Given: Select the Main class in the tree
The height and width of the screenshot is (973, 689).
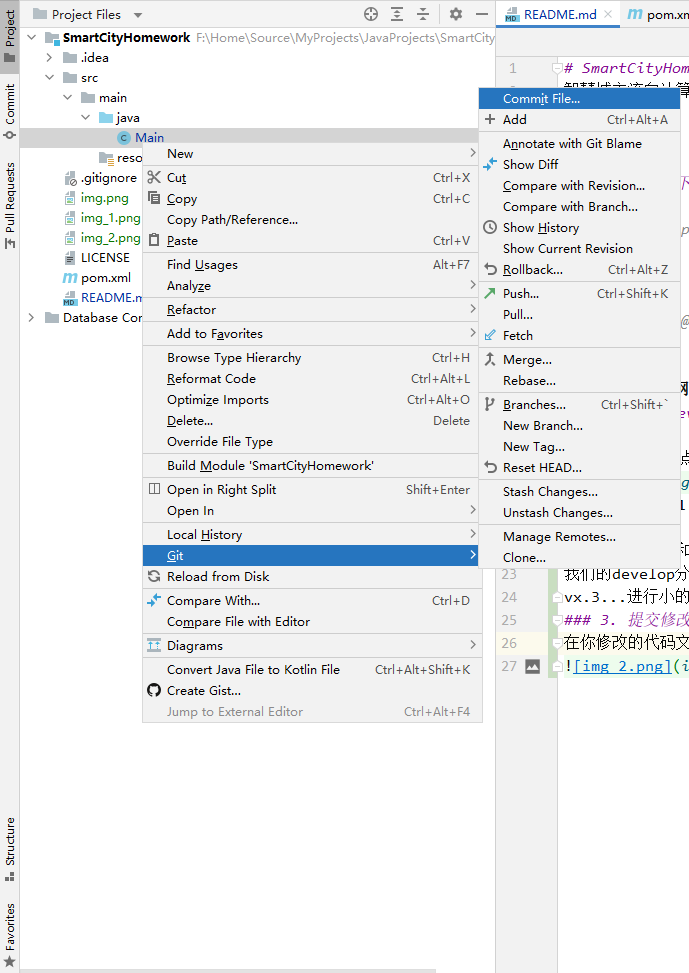Looking at the screenshot, I should (x=149, y=138).
